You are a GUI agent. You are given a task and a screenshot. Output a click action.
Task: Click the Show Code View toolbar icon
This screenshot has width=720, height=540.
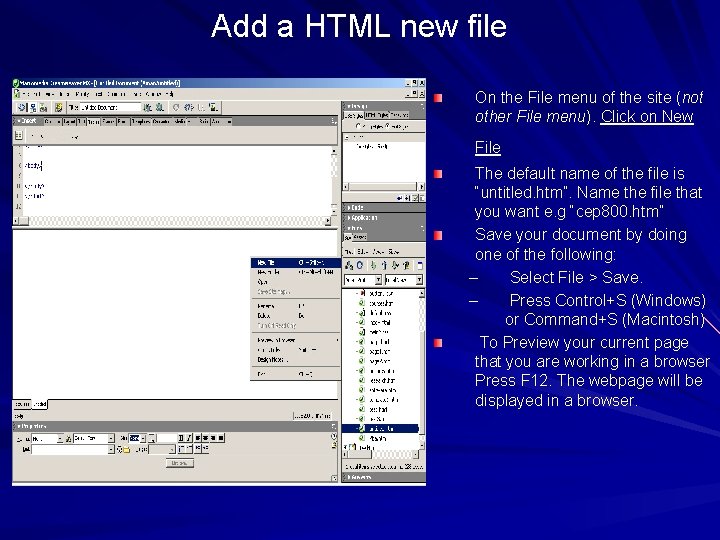tap(22, 107)
